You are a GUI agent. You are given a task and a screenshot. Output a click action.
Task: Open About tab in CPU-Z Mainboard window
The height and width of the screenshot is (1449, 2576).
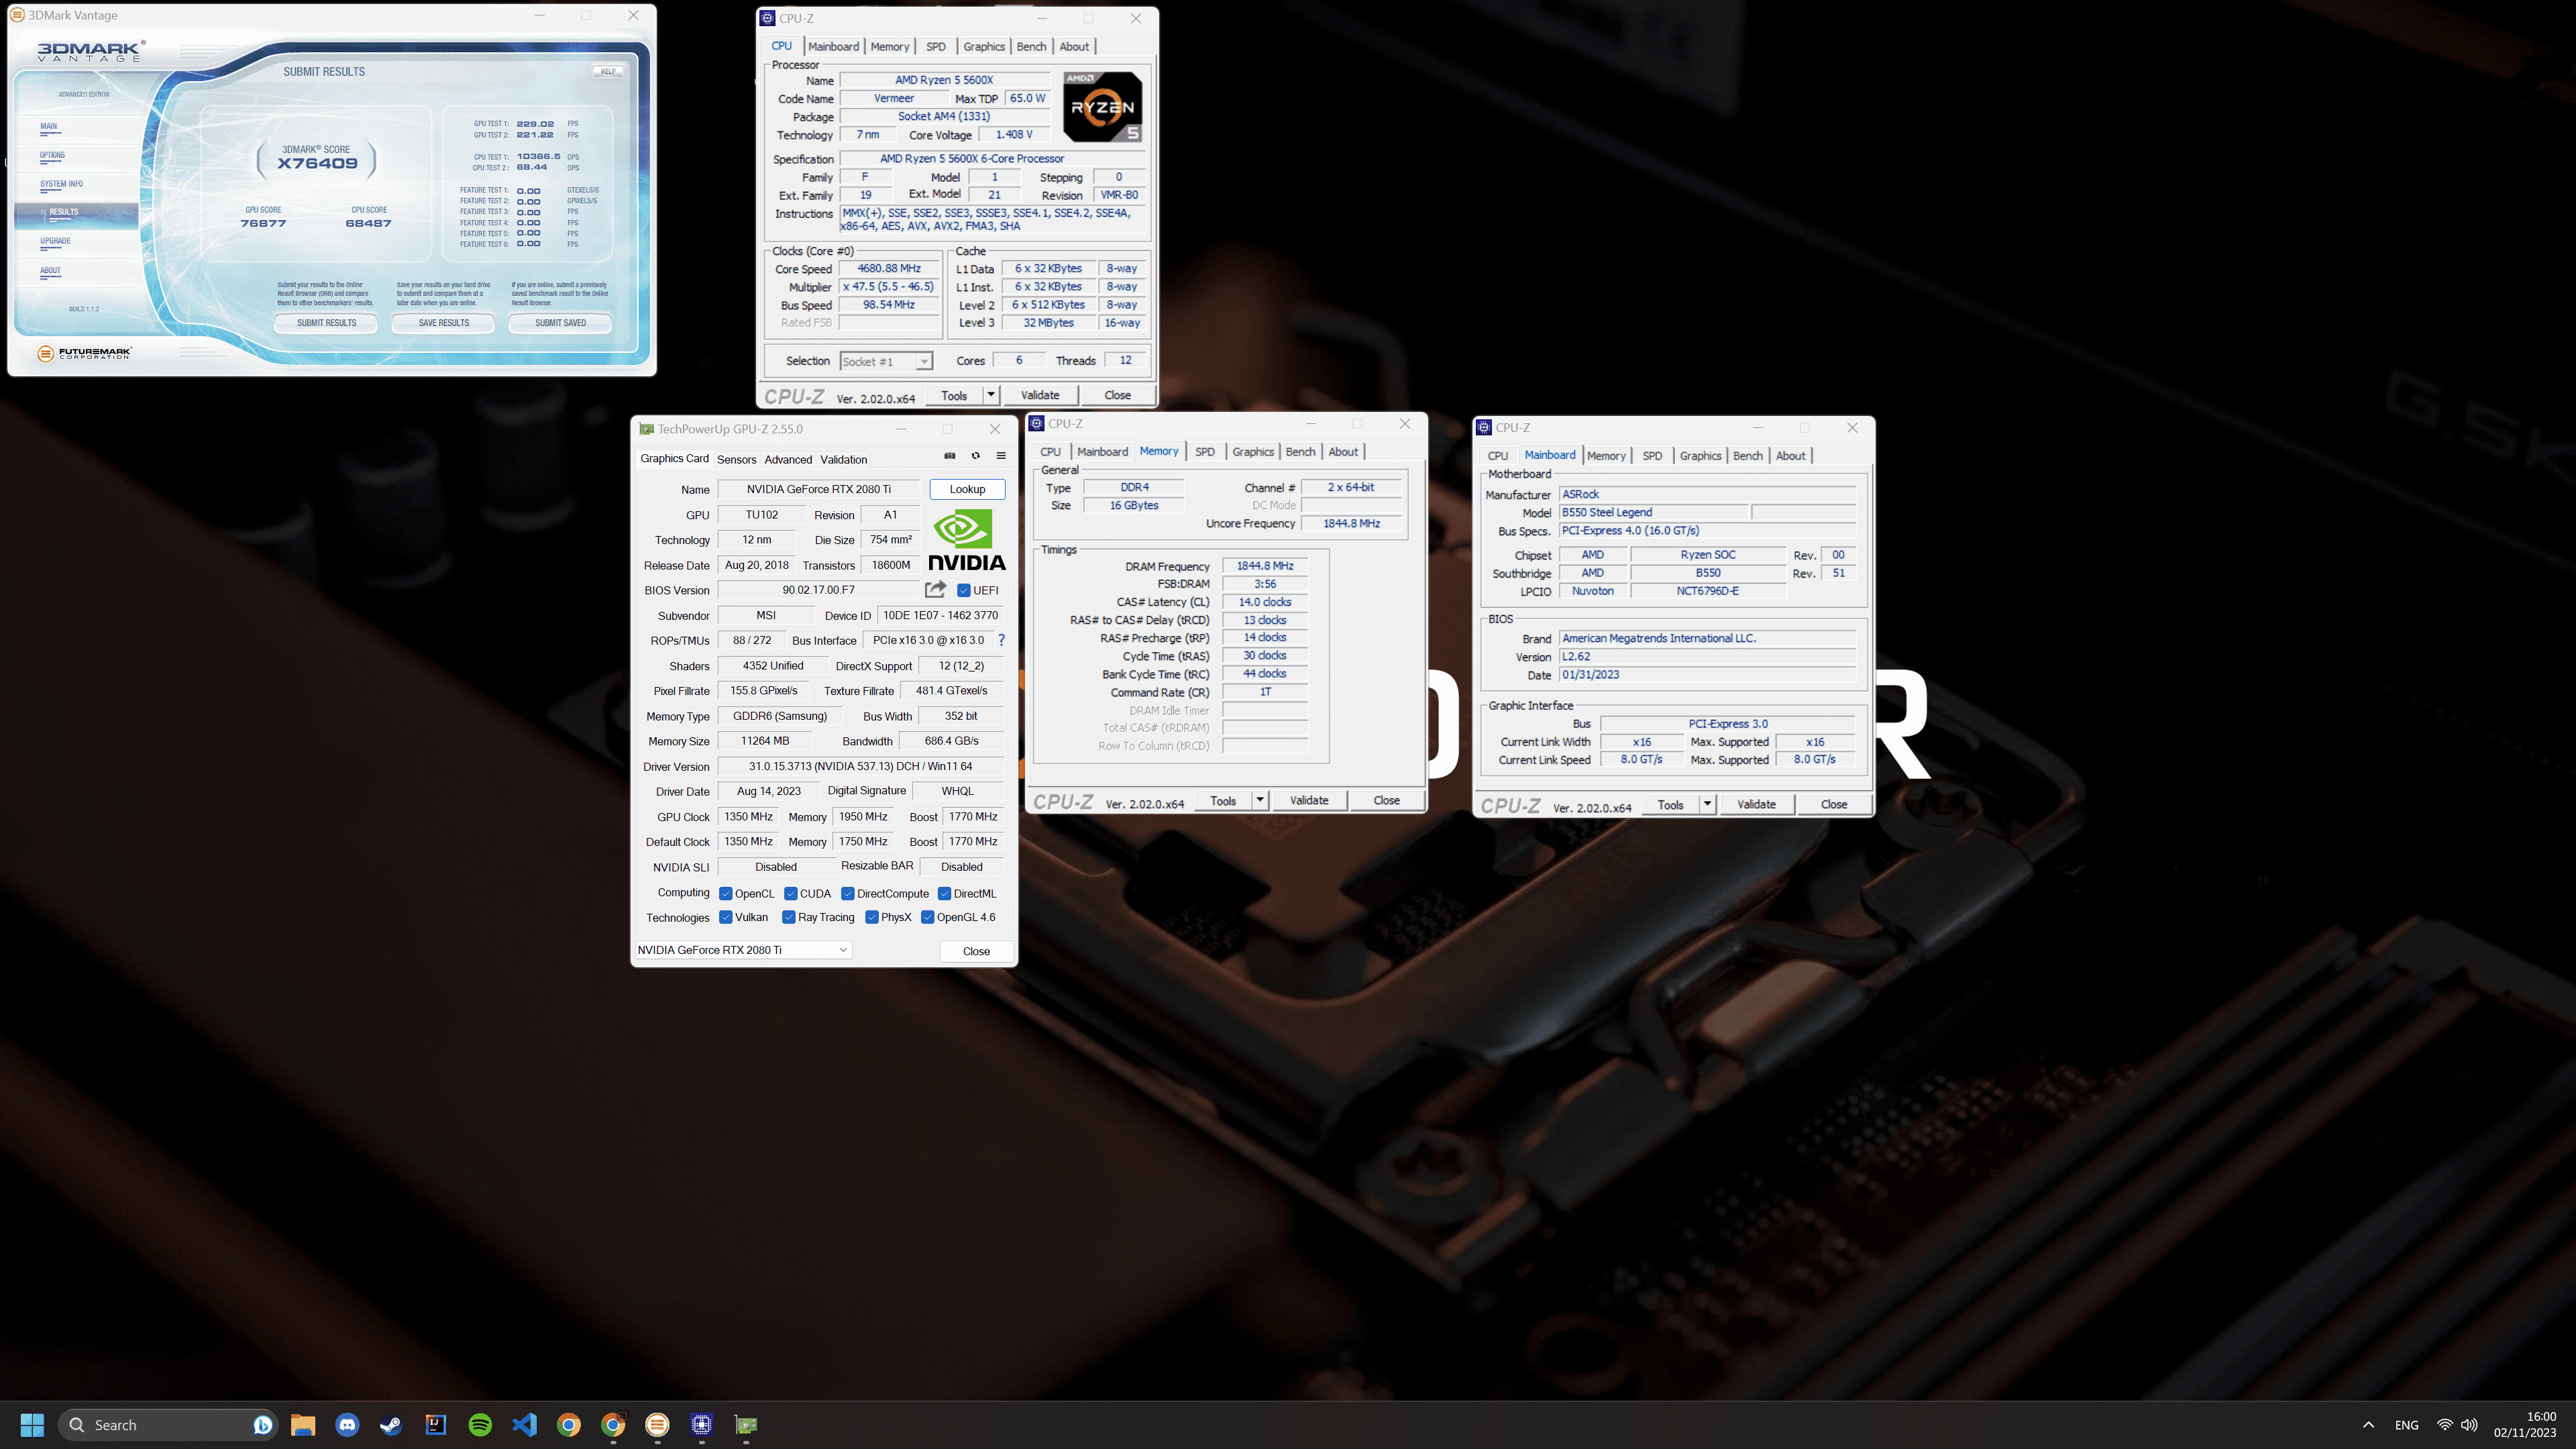coord(1790,456)
